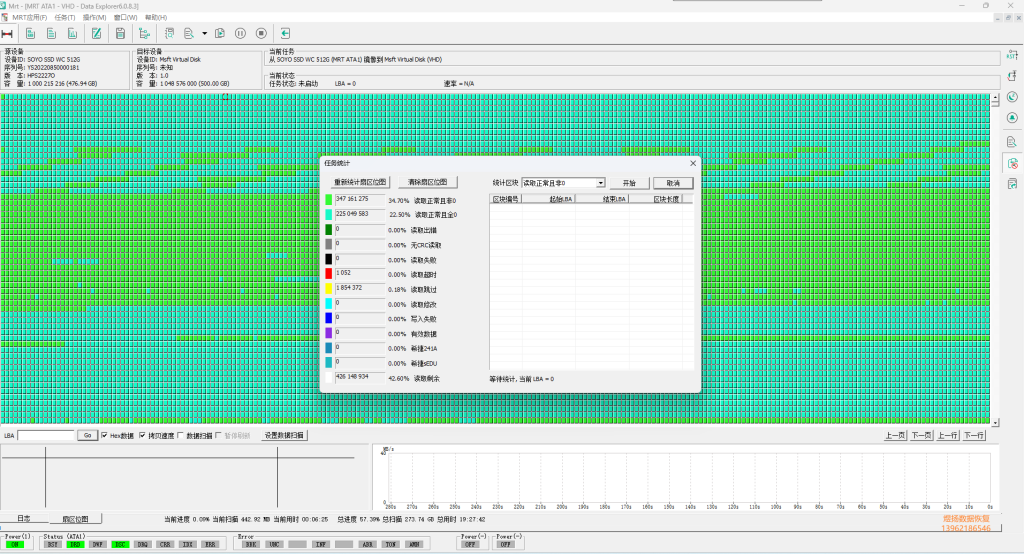This screenshot has height=554, width=1024.
Task: Click the edit pencil note toolbar icon
Action: [97, 33]
